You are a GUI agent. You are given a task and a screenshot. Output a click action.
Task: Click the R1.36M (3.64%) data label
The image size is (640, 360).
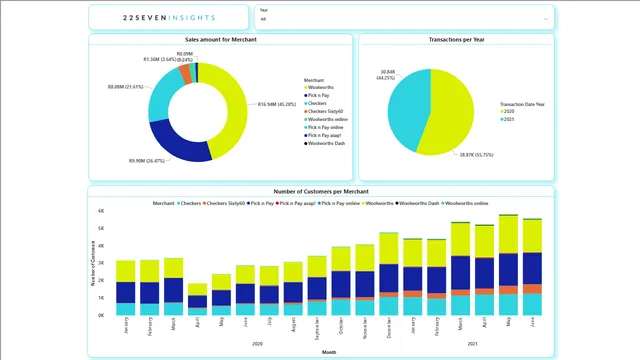(160, 60)
